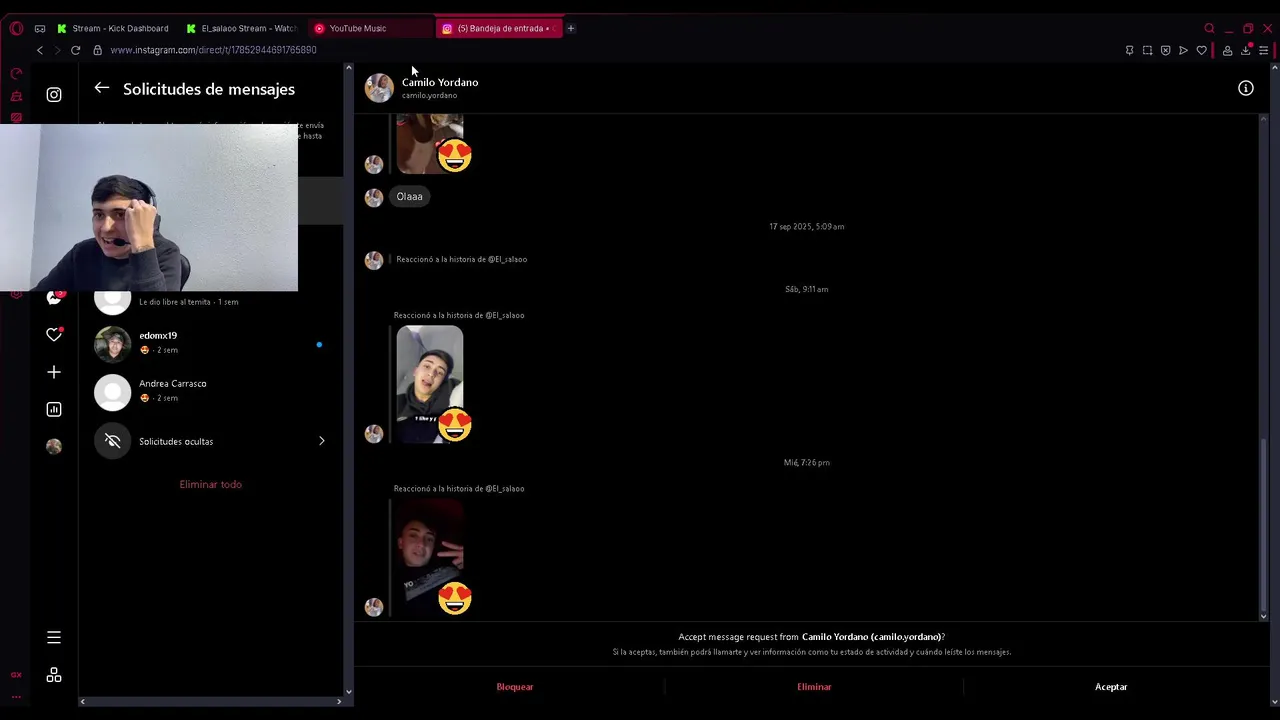Open Solicitudes ocultas hidden-eye icon
The image size is (1280, 720).
(x=113, y=441)
